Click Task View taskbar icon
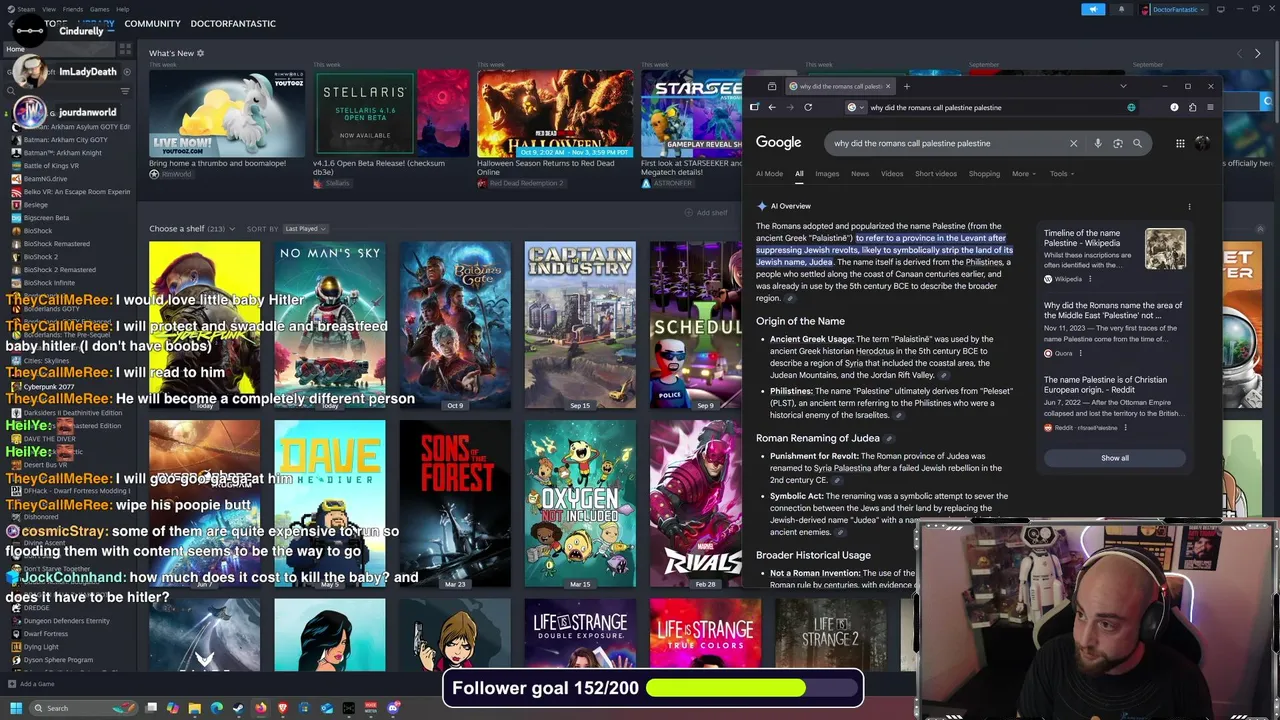The height and width of the screenshot is (720, 1280). click(151, 708)
